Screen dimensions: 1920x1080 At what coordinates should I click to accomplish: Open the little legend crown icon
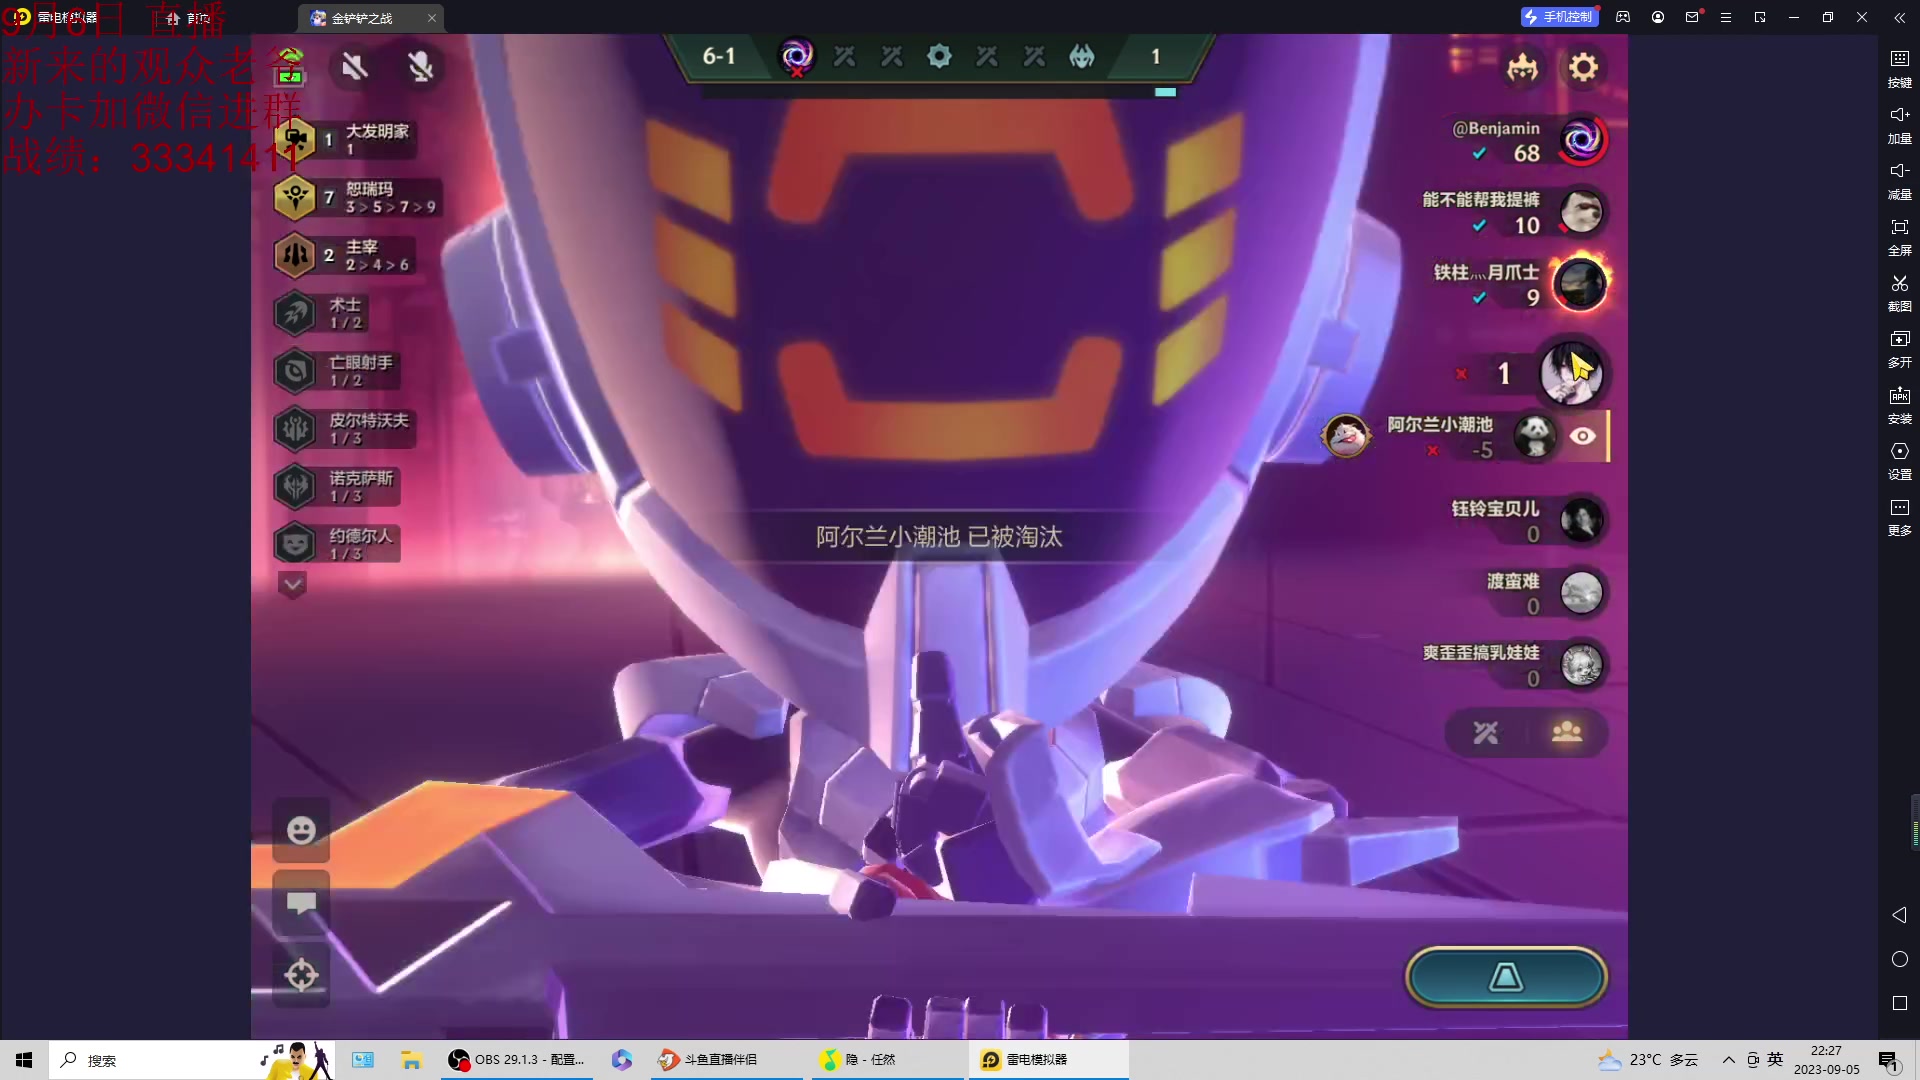pyautogui.click(x=1522, y=68)
